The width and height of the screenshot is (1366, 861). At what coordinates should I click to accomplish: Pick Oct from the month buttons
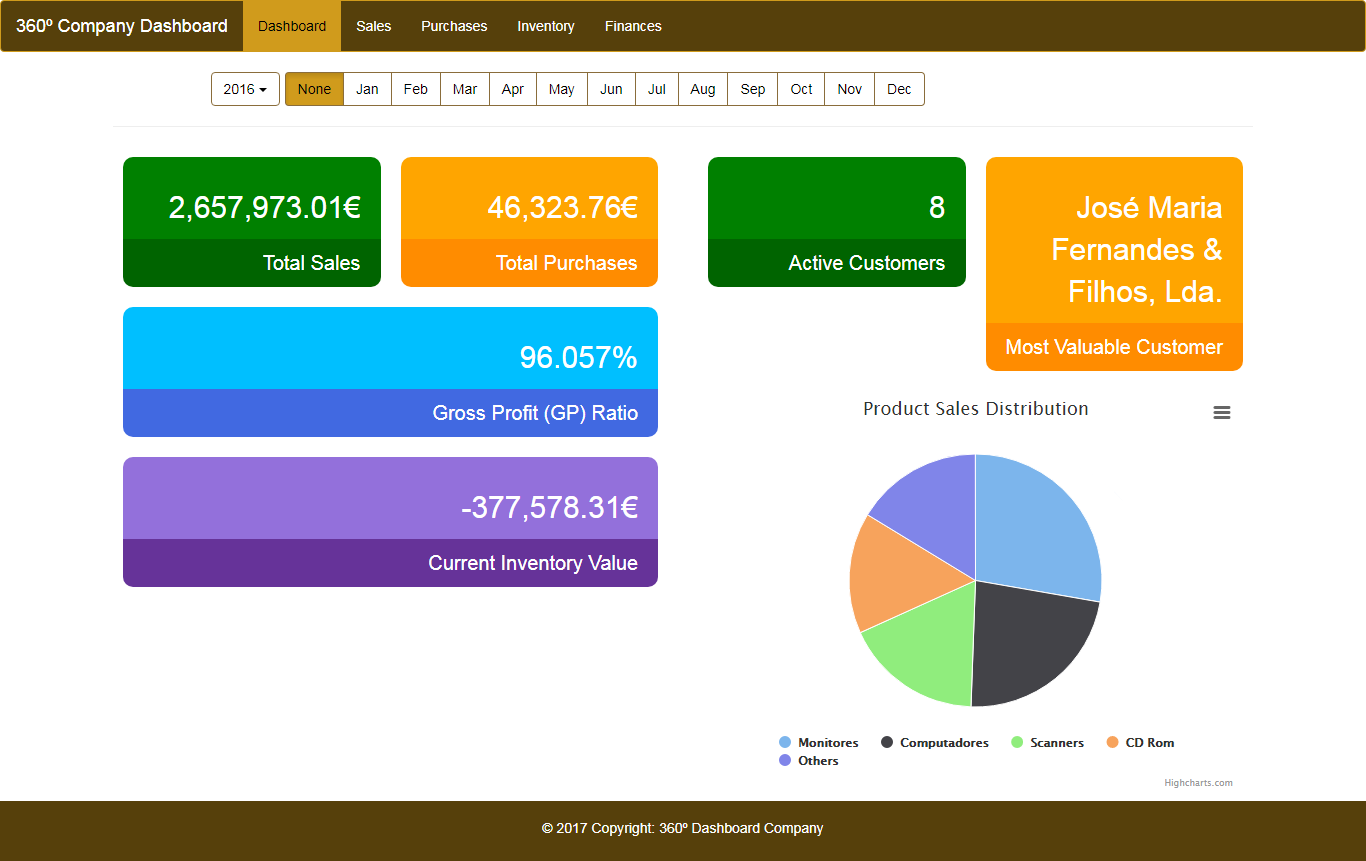click(x=801, y=89)
